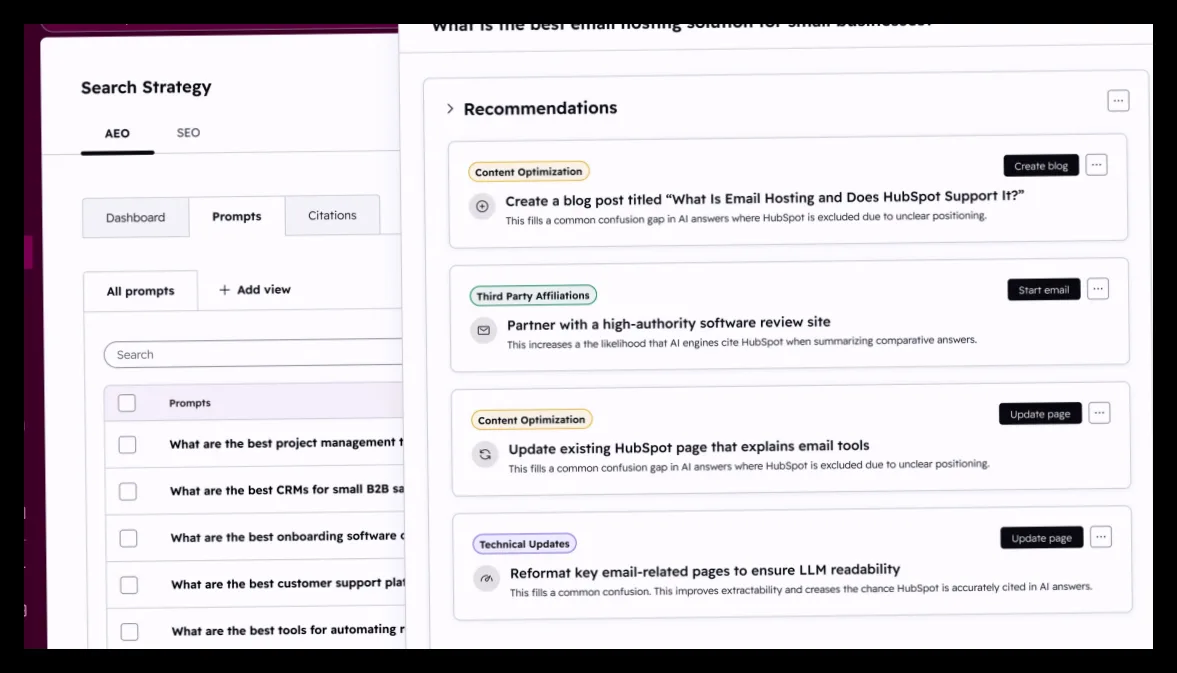Open "What are the best tools for automating" prompt
Screen dimensions: 1177x673
coord(288,630)
